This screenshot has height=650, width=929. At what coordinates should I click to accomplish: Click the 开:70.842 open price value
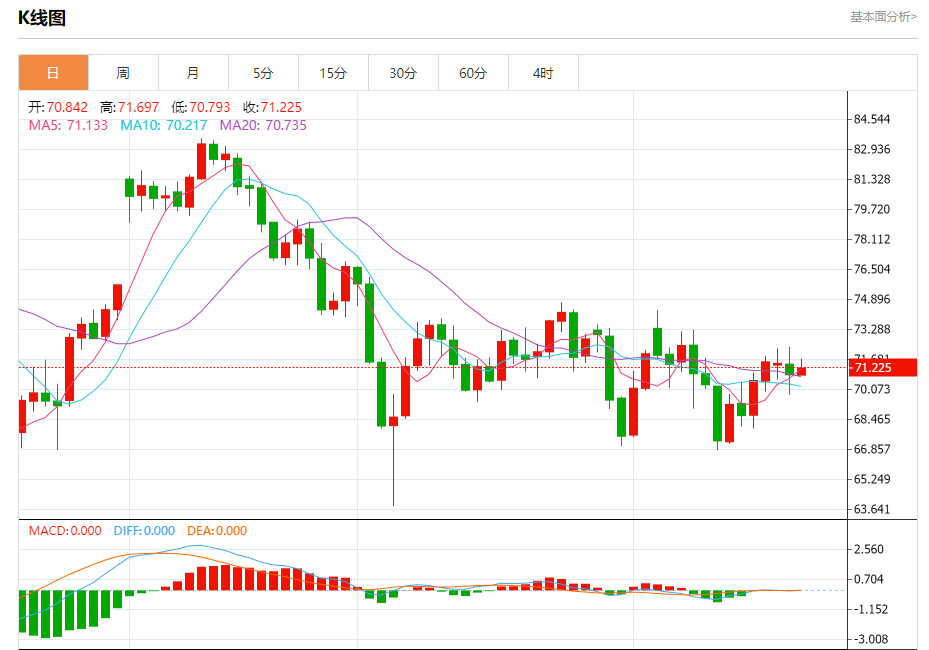(58, 107)
